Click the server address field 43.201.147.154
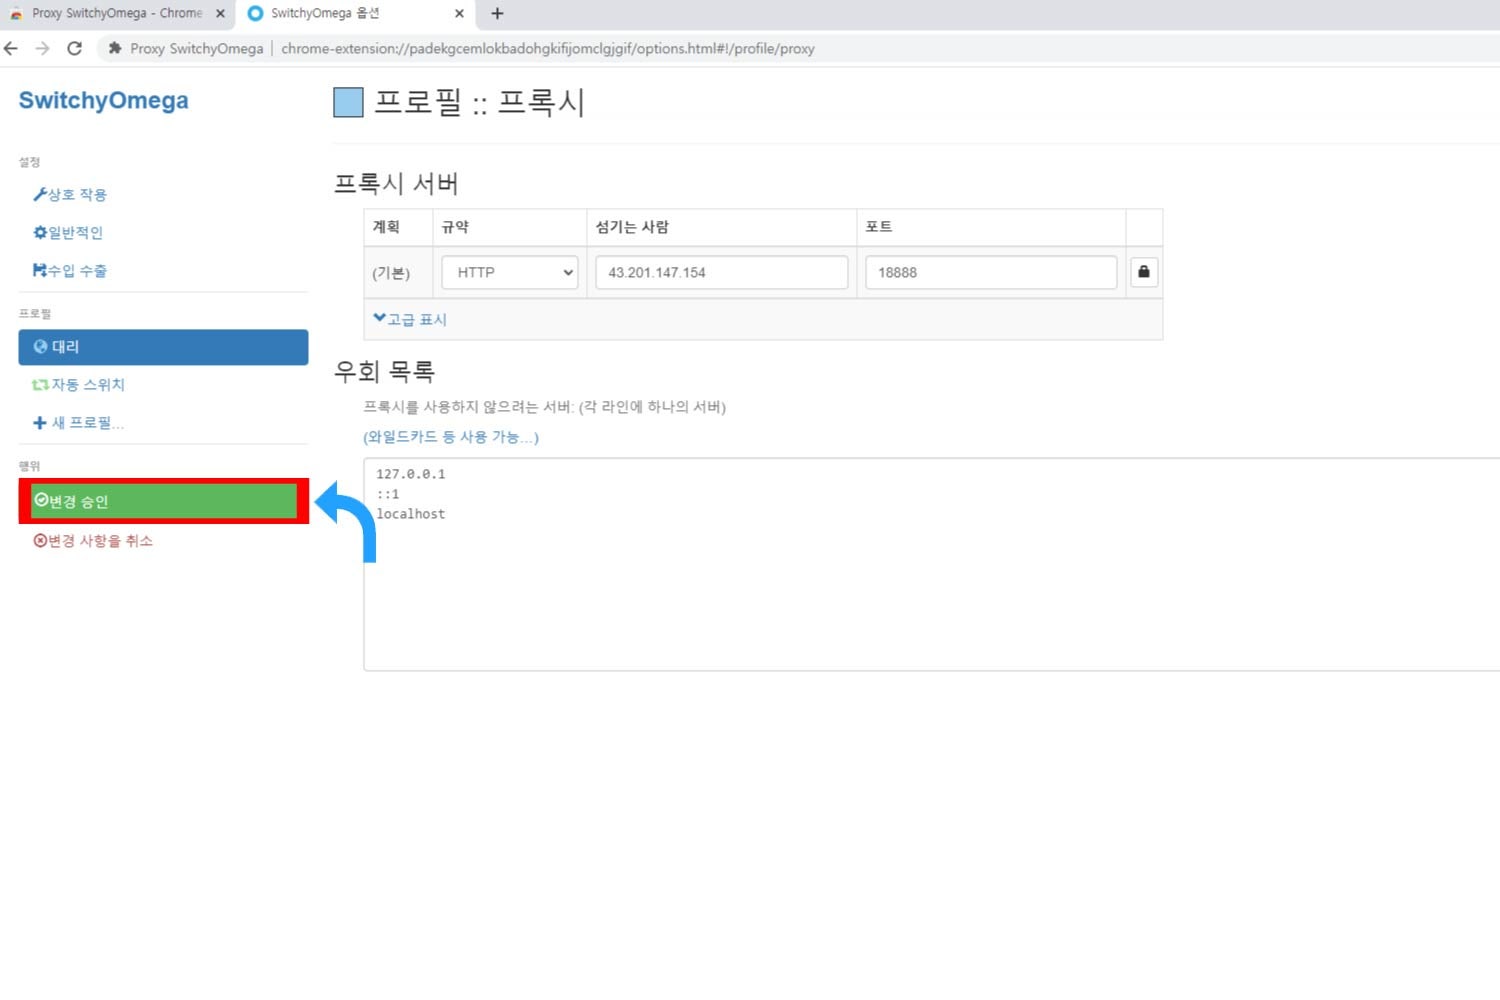 tap(721, 272)
